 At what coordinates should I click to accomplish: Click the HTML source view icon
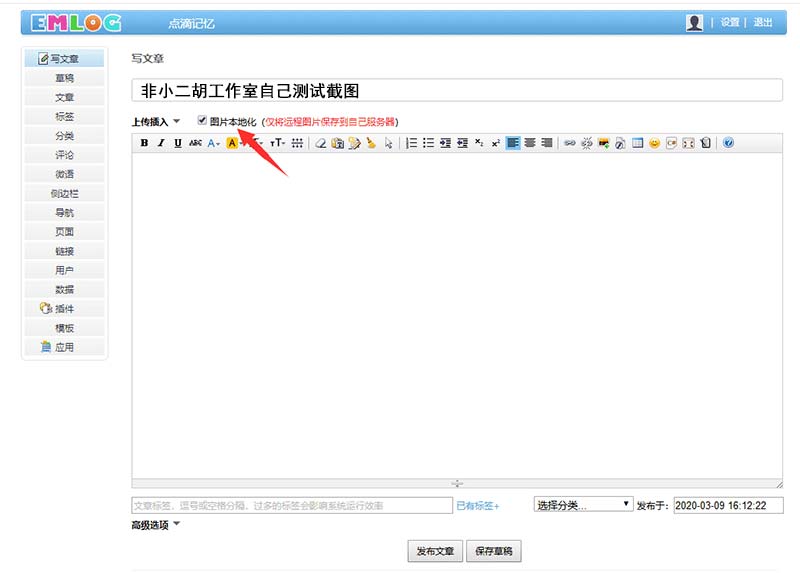click(x=705, y=143)
